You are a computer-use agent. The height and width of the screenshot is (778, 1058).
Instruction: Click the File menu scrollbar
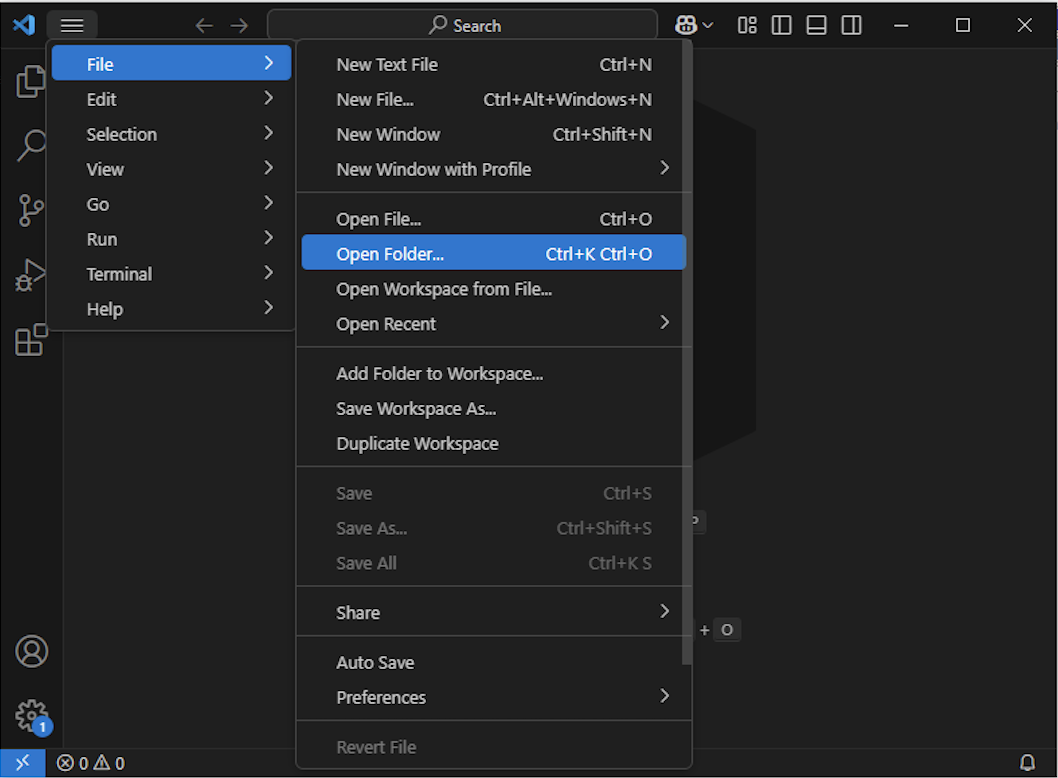[x=686, y=350]
